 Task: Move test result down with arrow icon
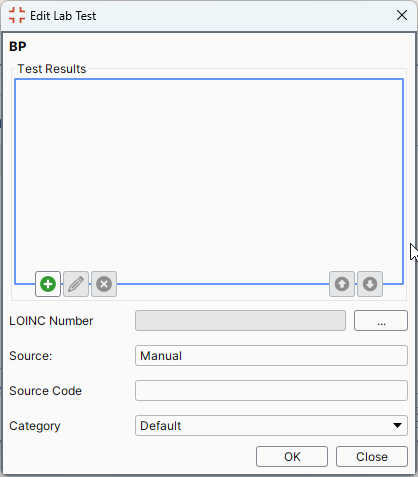370,284
